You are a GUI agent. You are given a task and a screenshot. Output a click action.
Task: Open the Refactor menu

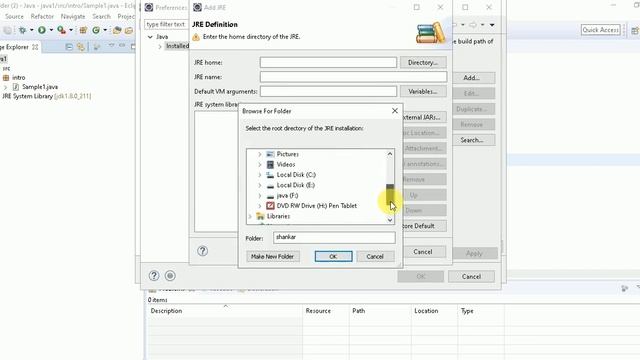tap(42, 16)
